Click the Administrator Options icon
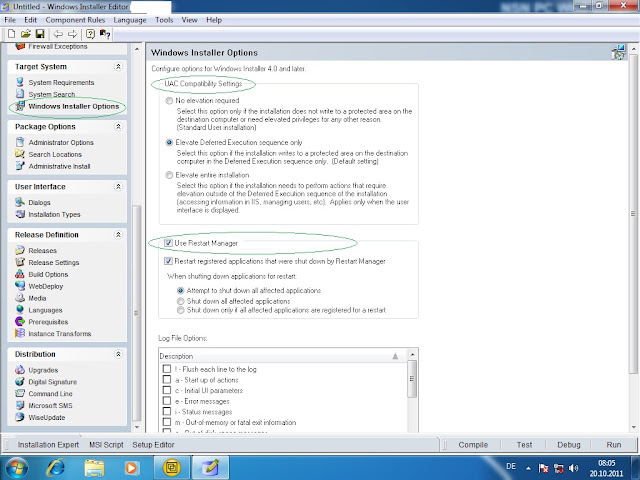Screen dimensions: 640x480 pyautogui.click(x=20, y=142)
